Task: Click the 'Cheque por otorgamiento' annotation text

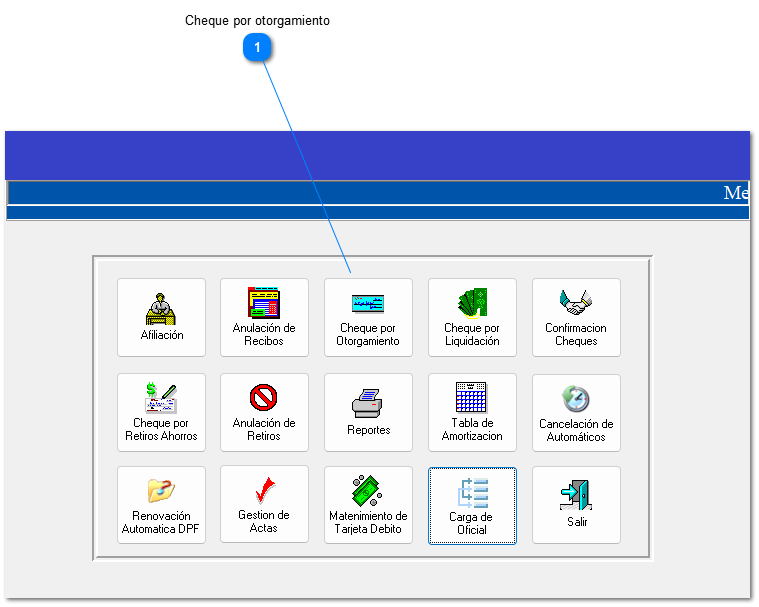Action: click(x=257, y=20)
